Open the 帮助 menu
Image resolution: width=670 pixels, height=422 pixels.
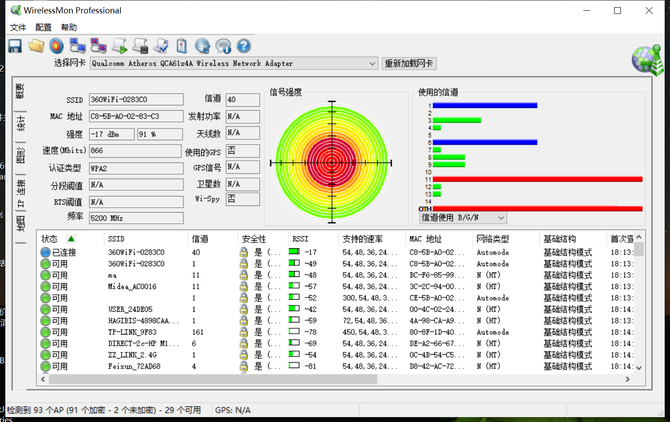coord(68,27)
